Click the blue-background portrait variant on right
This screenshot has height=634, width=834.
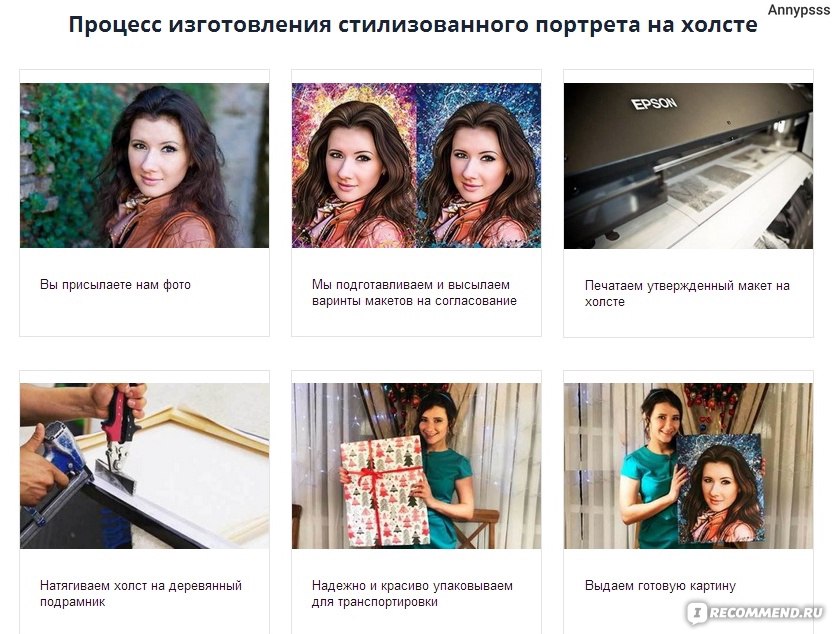tap(479, 165)
